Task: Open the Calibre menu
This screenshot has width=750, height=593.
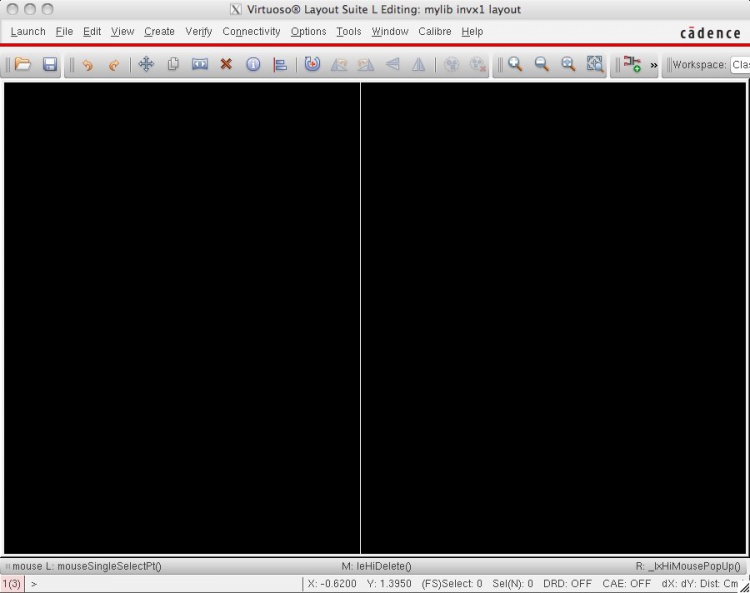Action: pos(434,32)
